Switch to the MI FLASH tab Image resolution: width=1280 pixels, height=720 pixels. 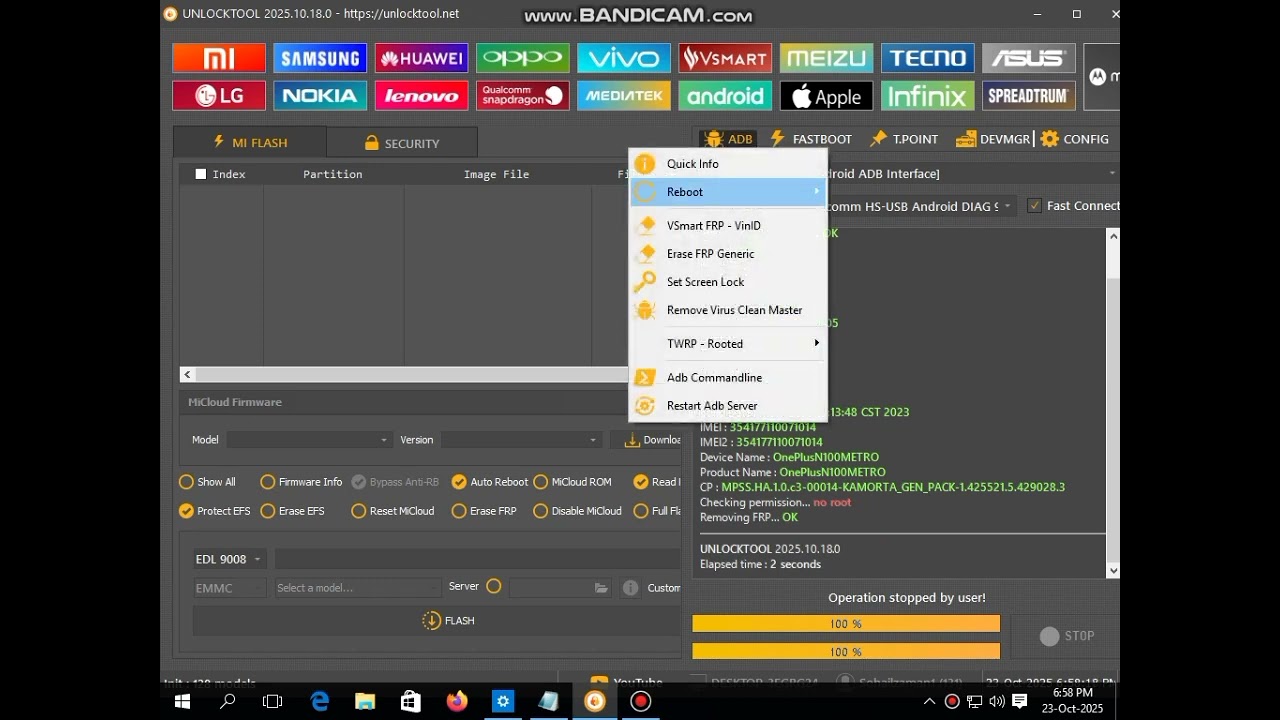[249, 143]
